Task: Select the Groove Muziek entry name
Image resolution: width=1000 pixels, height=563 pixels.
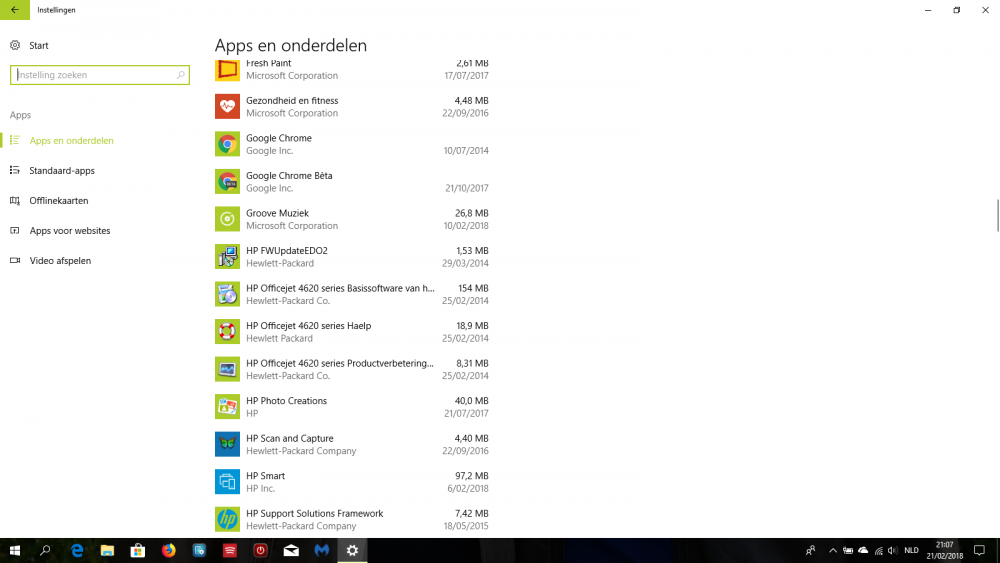Action: click(x=277, y=213)
